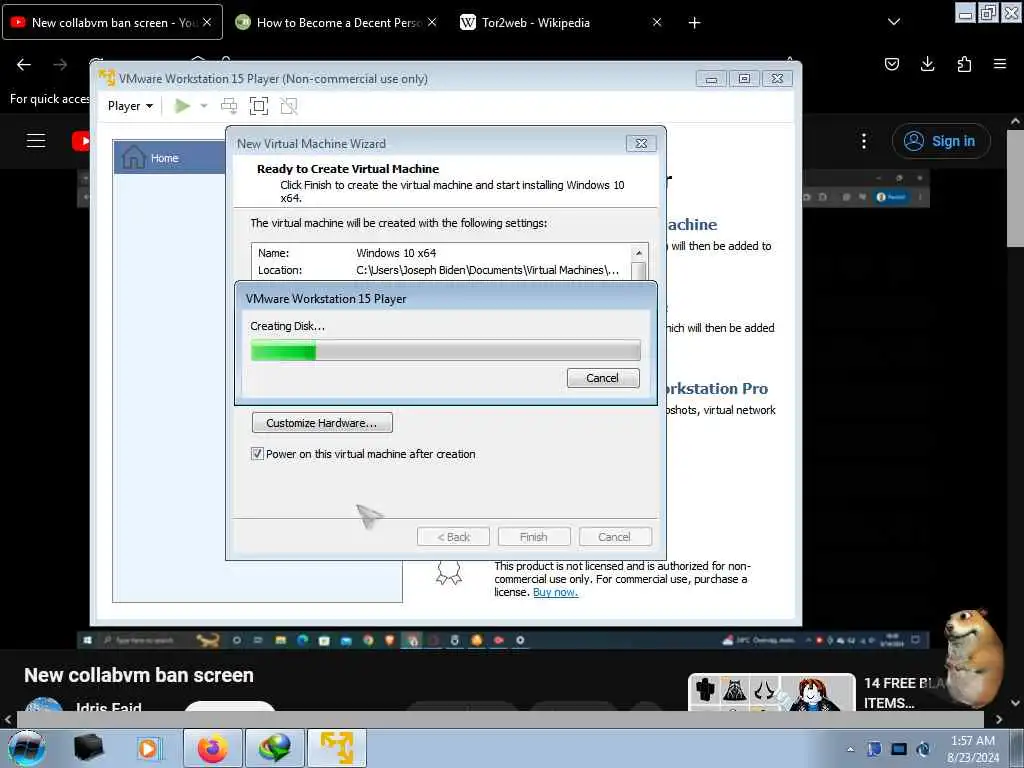Switch to New collabvm ban screen tab
Image resolution: width=1024 pixels, height=768 pixels.
tap(104, 22)
